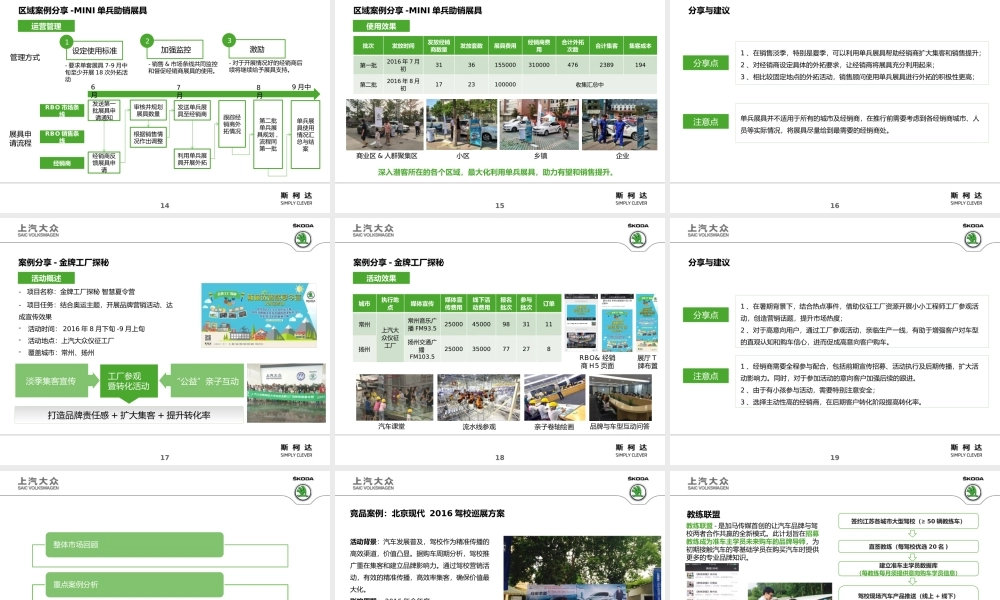Click the 工厂参观暨转化活动 block
Viewport: 1000px width, 600px height.
pyautogui.click(x=129, y=383)
